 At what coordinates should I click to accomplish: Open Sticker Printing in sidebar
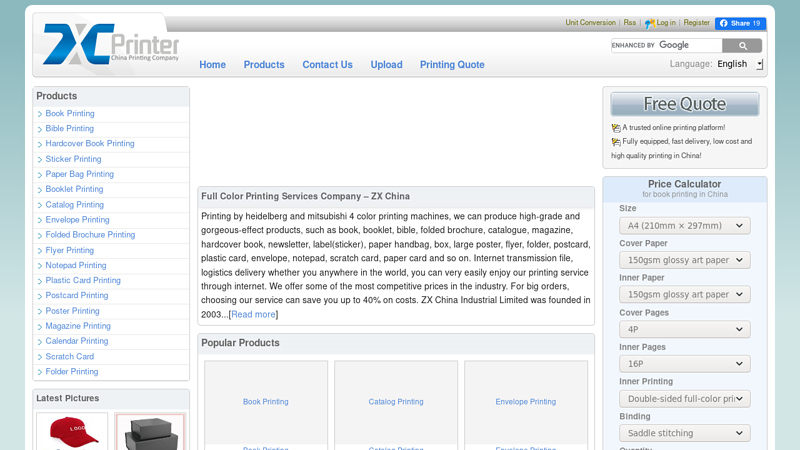(73, 159)
